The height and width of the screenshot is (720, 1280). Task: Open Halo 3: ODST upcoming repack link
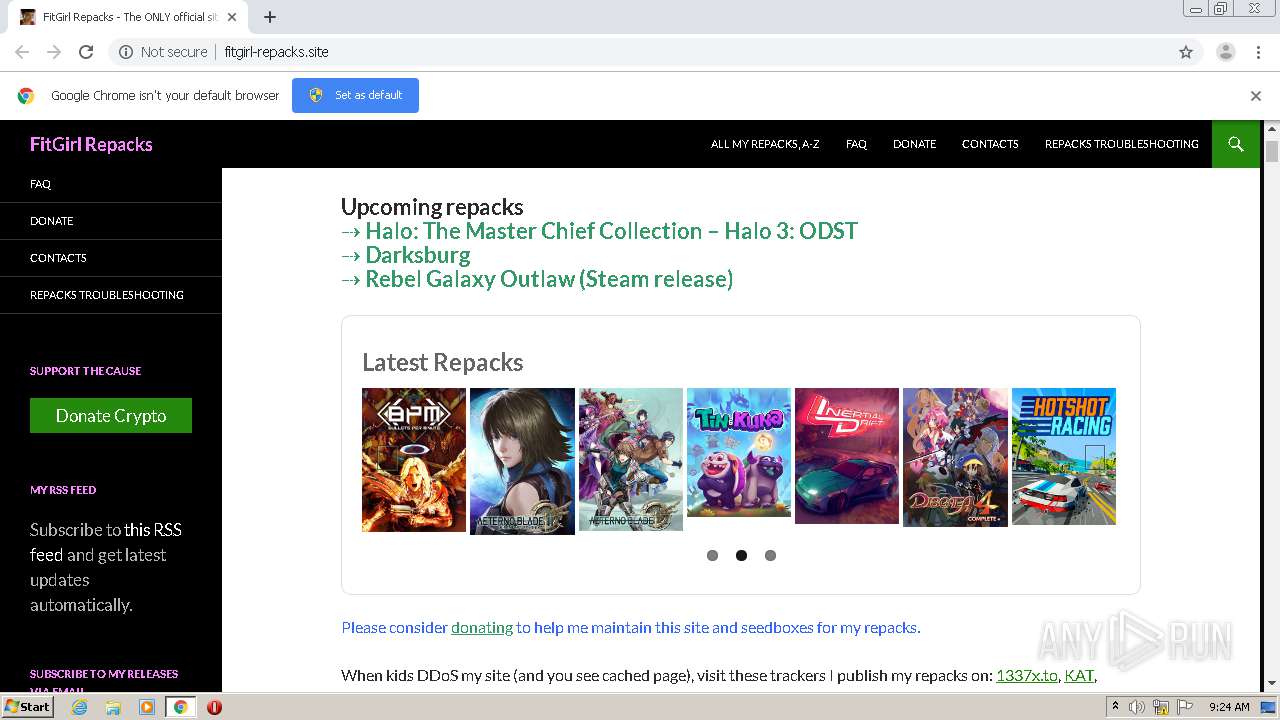[611, 231]
